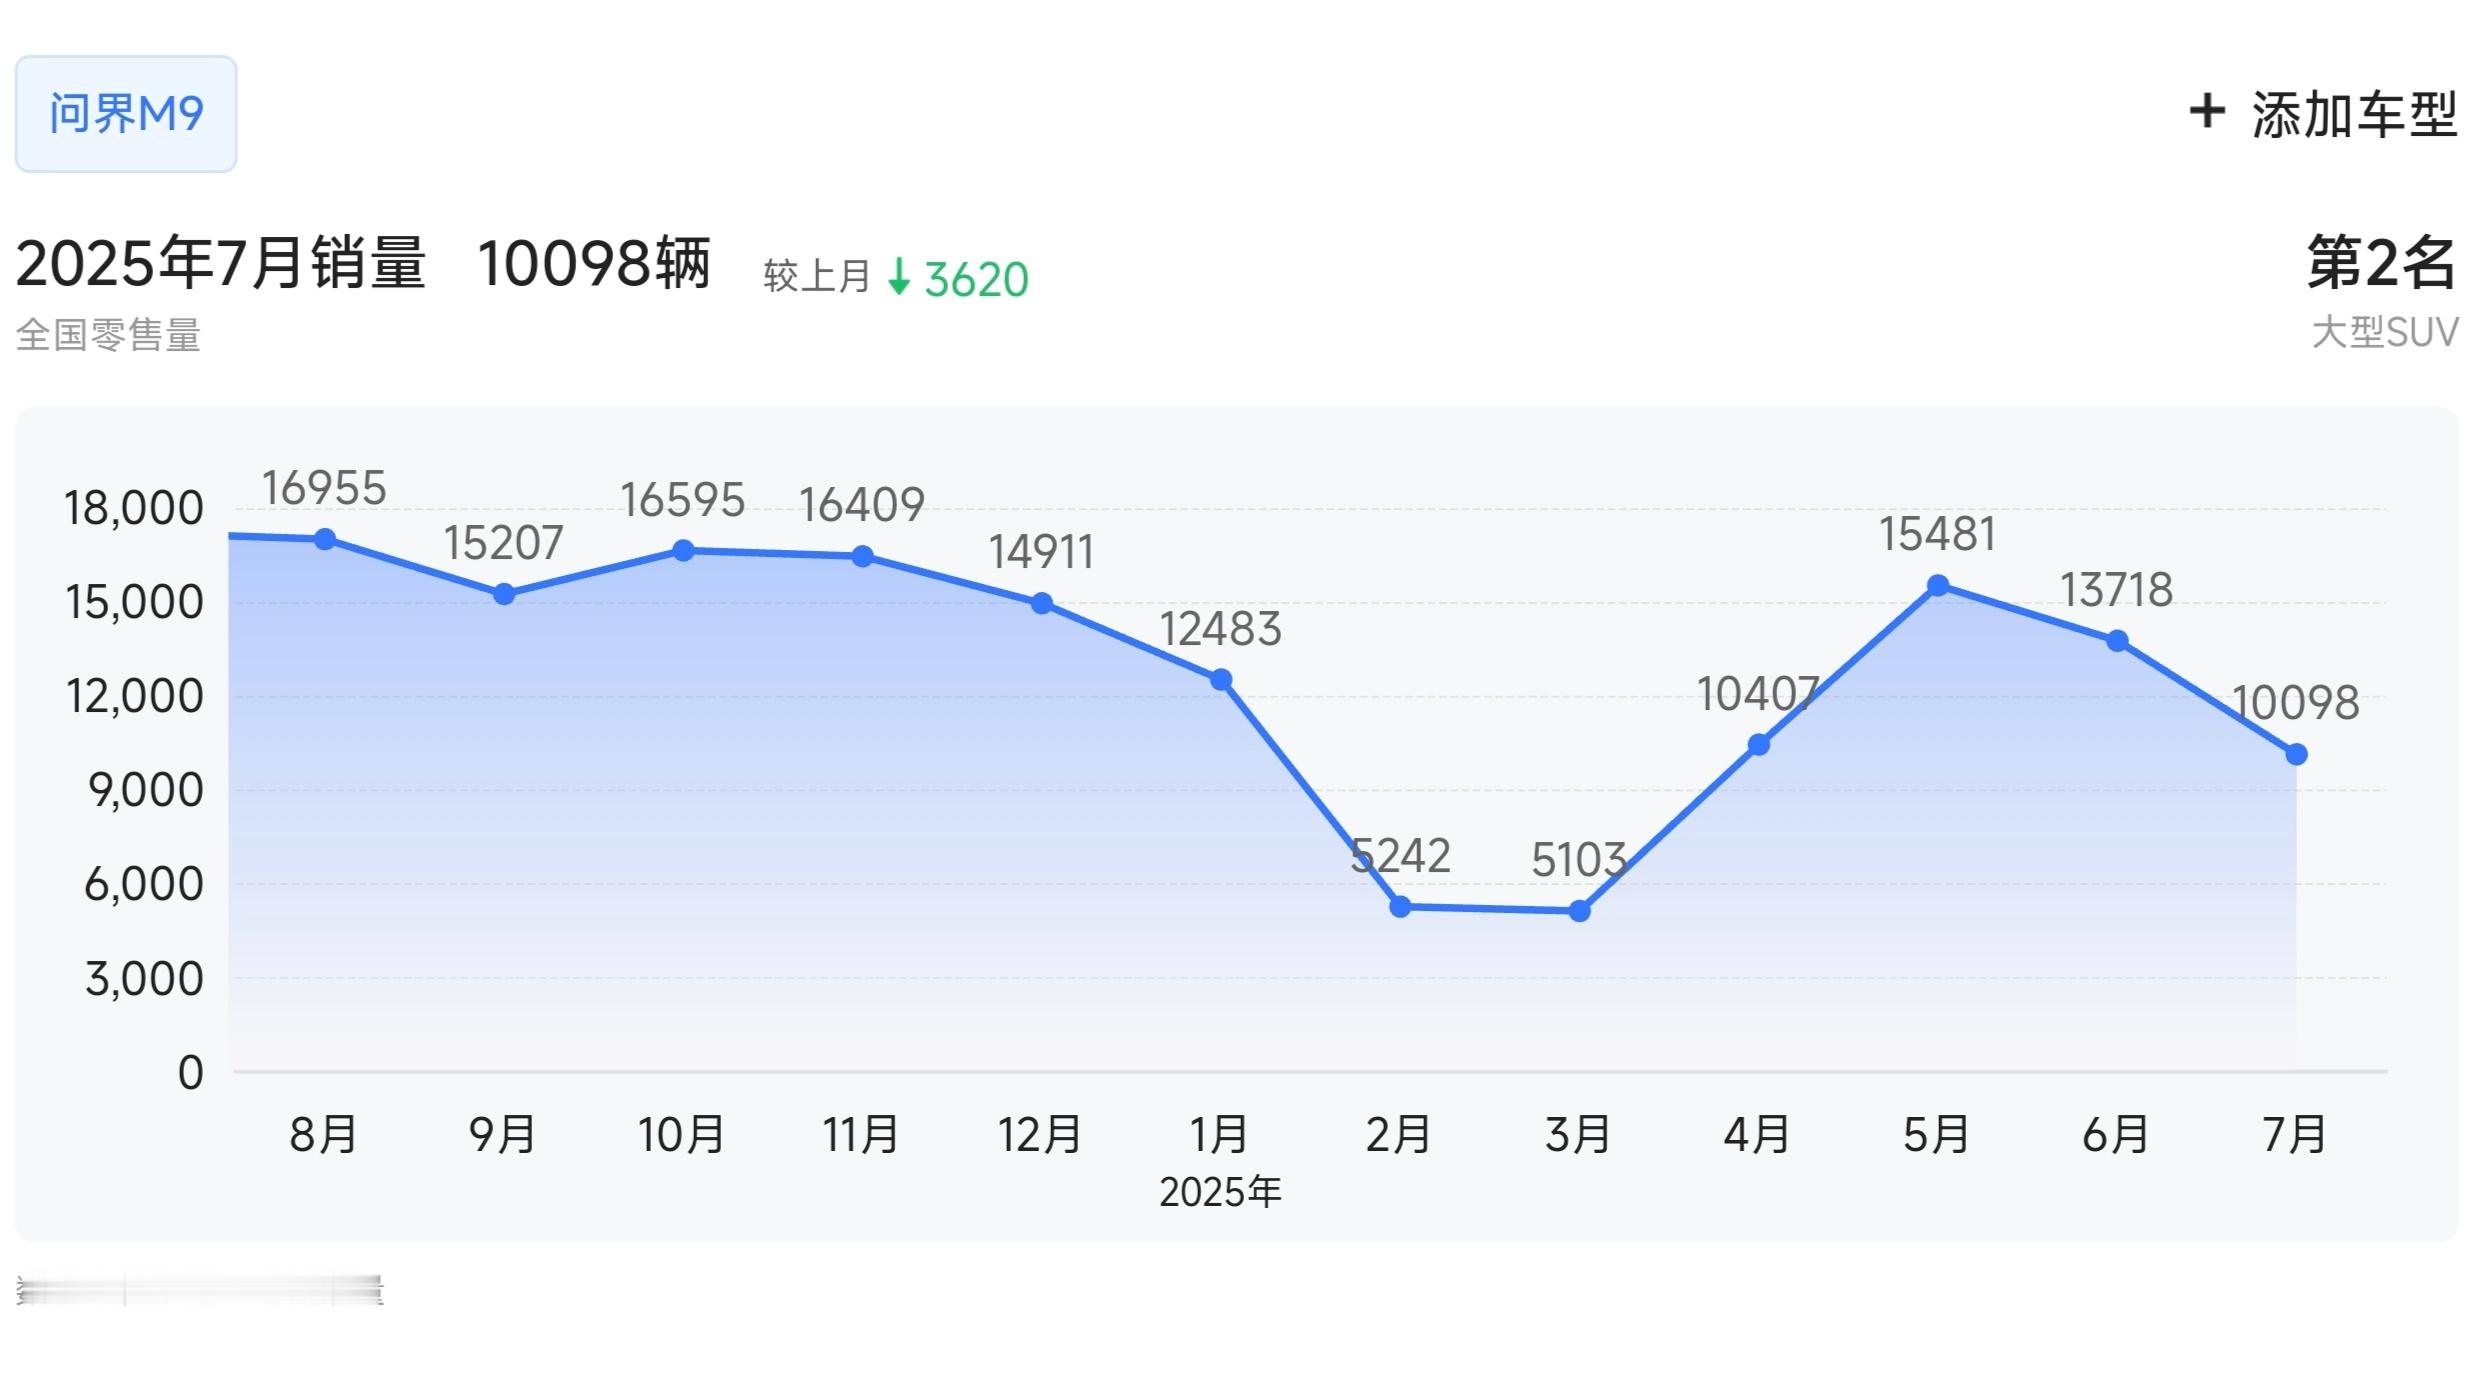Click the 12月 axis label
This screenshot has height=1393, width=2477.
pos(1039,1134)
